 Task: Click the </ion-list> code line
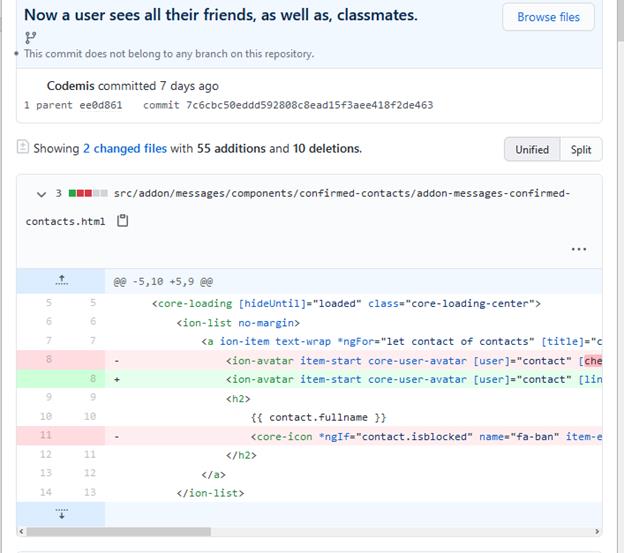[x=210, y=493]
